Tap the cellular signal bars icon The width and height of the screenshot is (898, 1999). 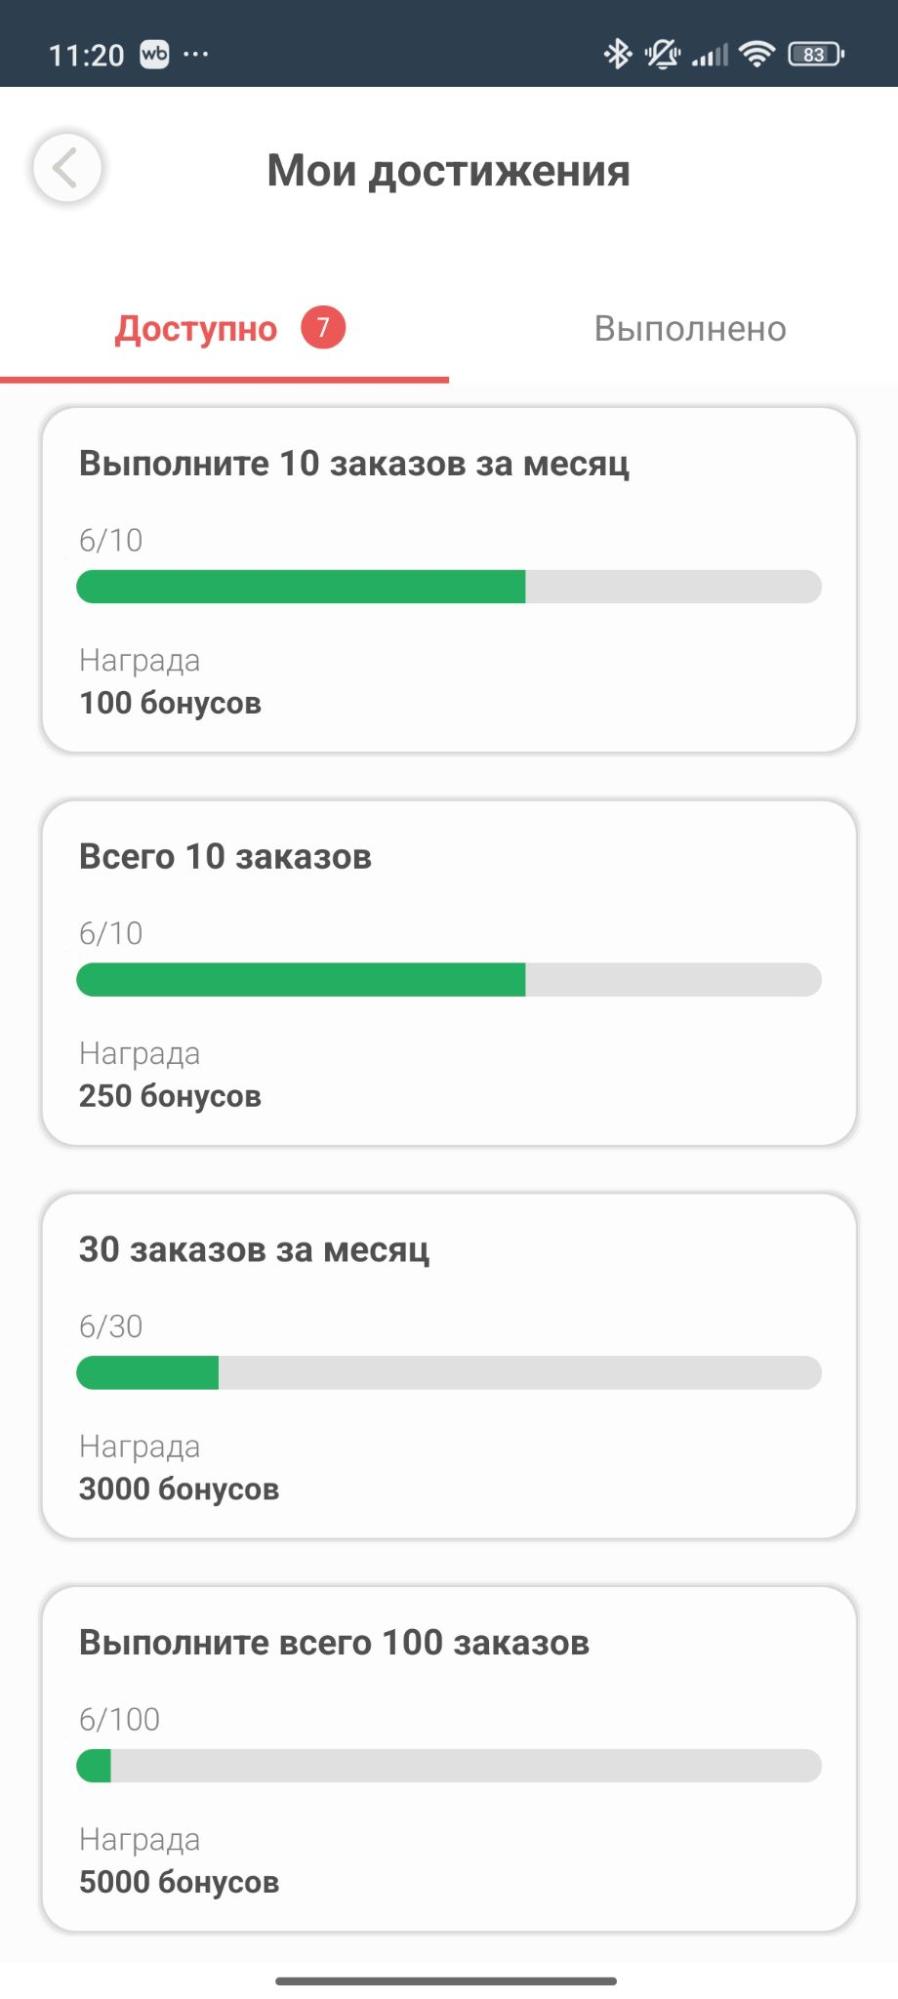[x=710, y=54]
